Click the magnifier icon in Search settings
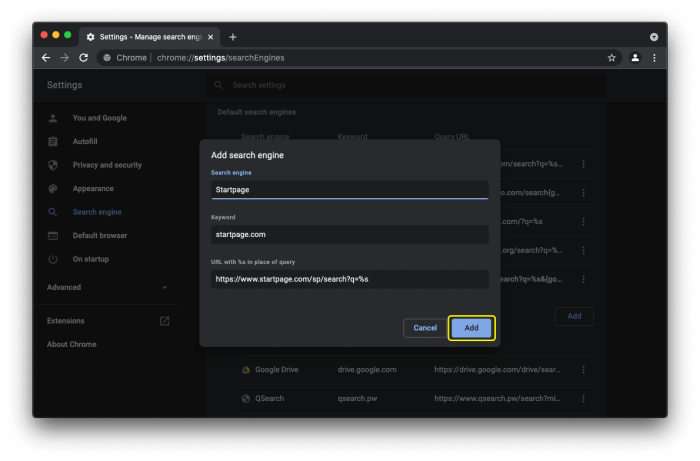Viewport: 700px width, 461px height. [218, 85]
